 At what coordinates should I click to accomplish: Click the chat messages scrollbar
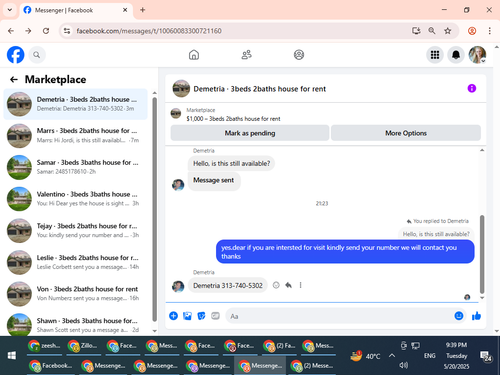[482, 254]
